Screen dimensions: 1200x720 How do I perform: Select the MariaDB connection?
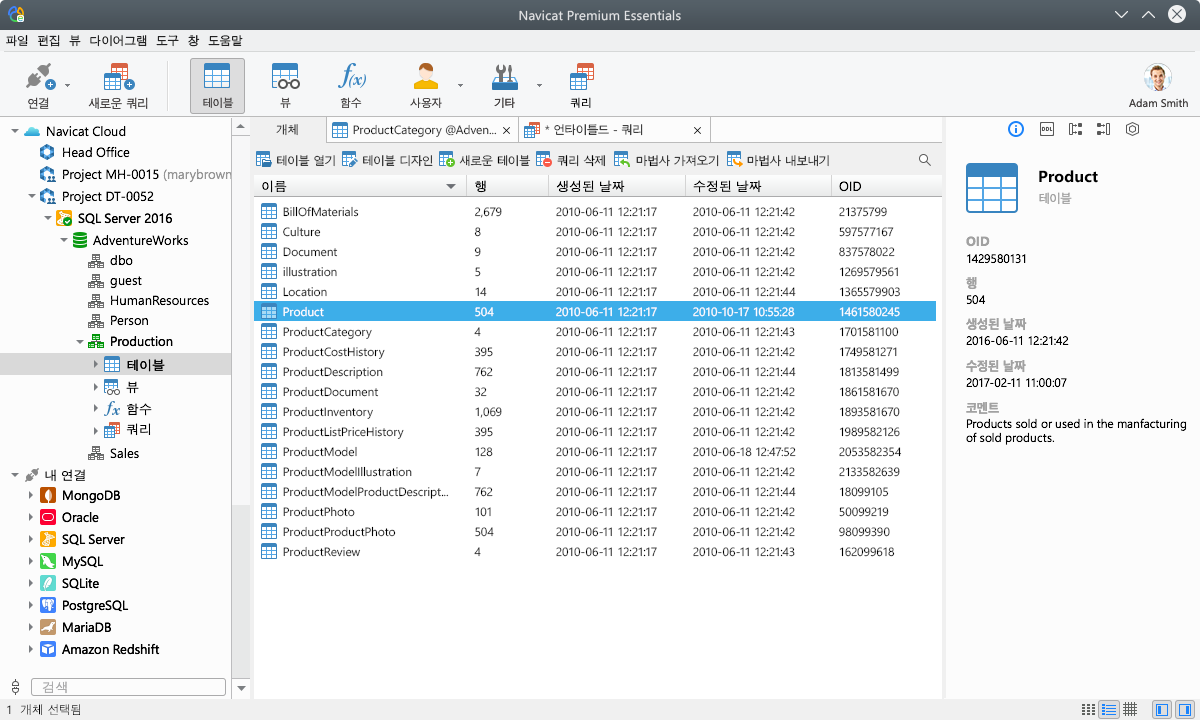click(86, 627)
